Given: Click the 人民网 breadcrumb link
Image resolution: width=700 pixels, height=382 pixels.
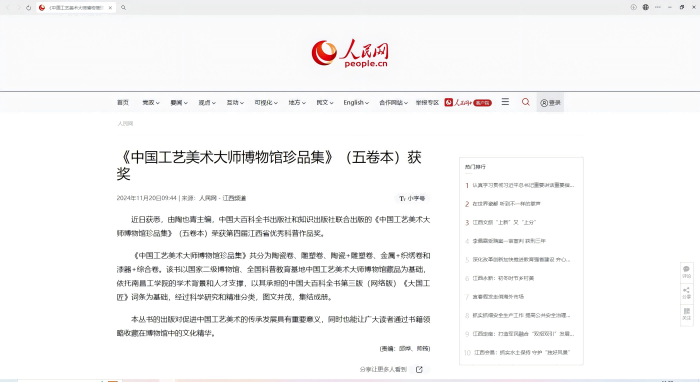Looking at the screenshot, I should click(x=125, y=124).
